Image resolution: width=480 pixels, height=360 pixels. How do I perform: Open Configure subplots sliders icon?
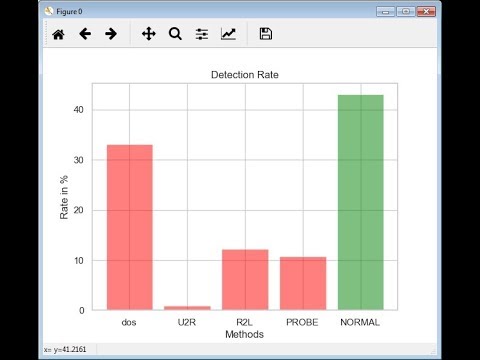point(202,34)
